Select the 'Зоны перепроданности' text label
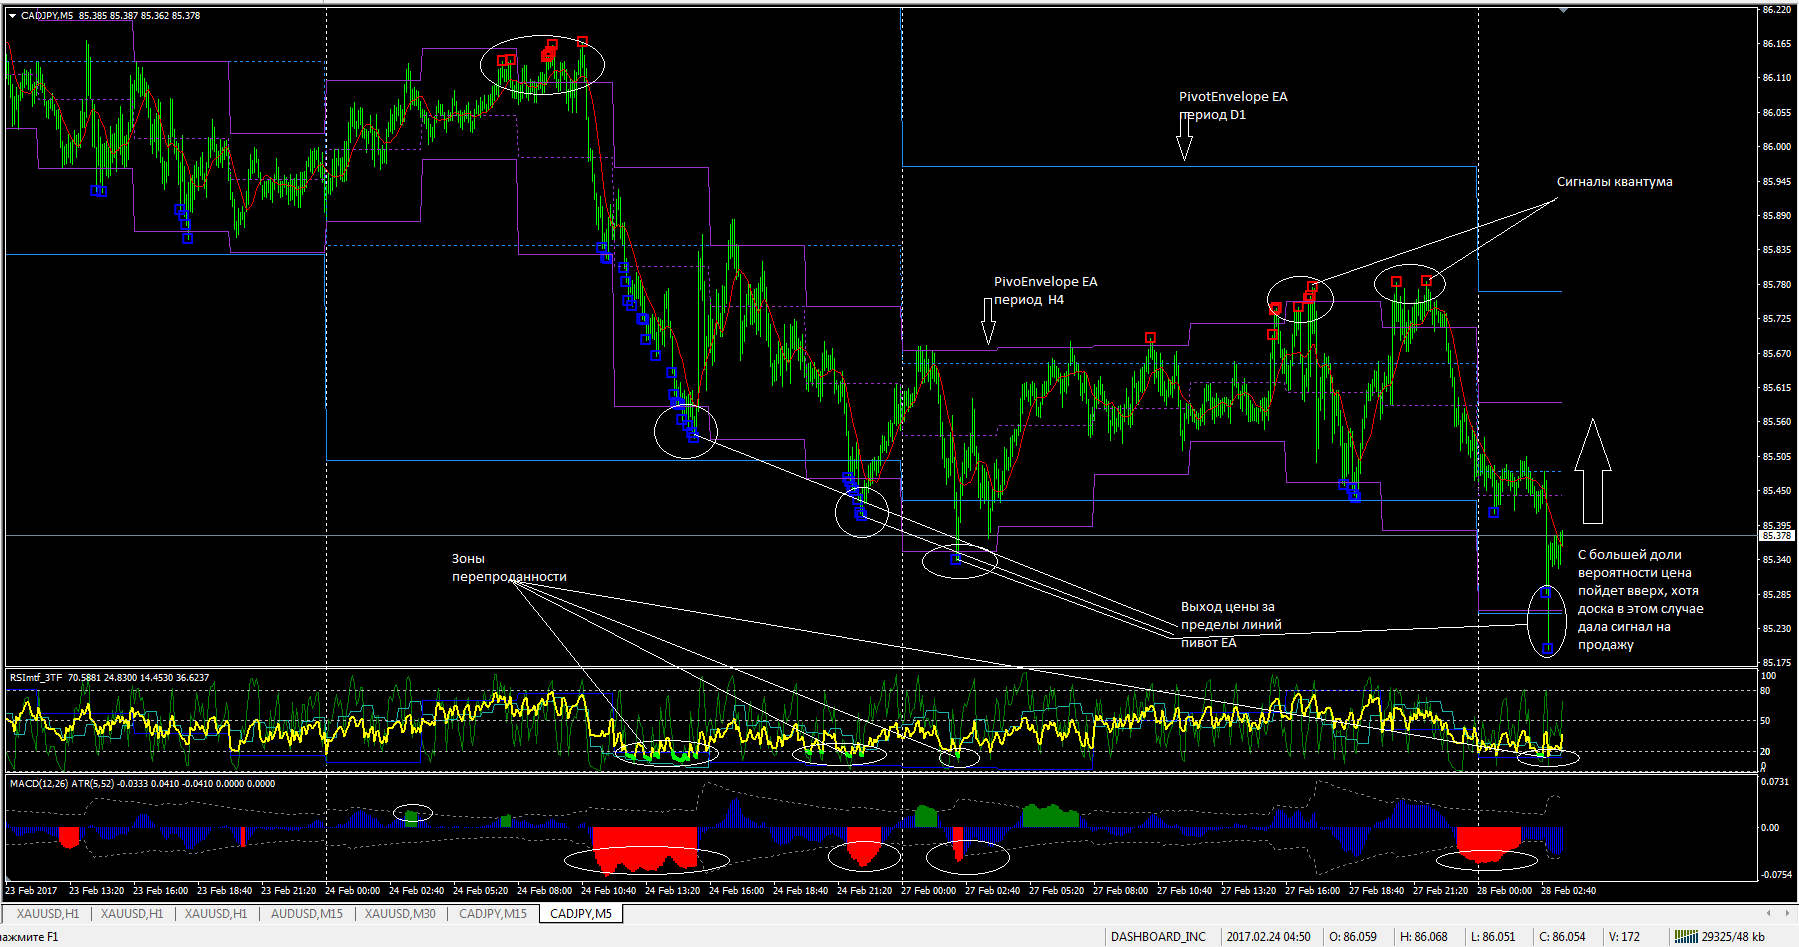Image resolution: width=1799 pixels, height=947 pixels. click(509, 568)
